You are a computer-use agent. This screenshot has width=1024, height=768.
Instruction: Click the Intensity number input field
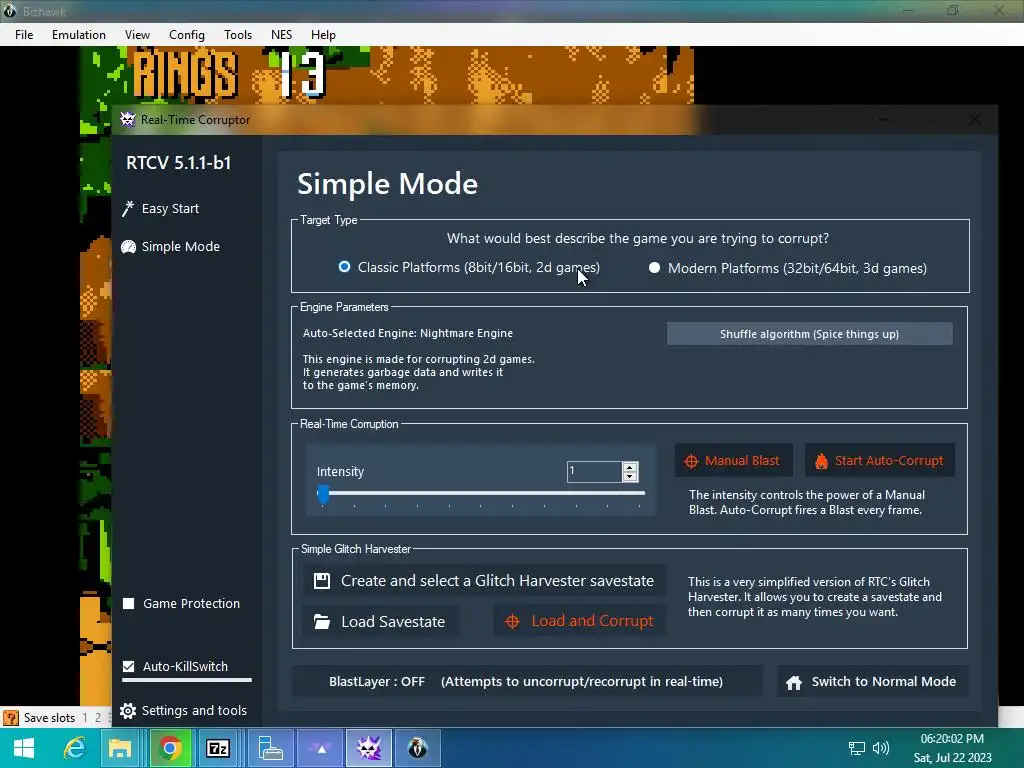point(594,472)
